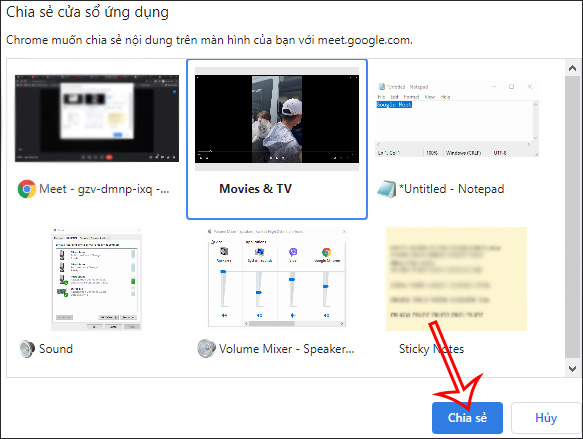Cancel the dialog with the Hủy button
583x439 pixels.
tap(546, 418)
